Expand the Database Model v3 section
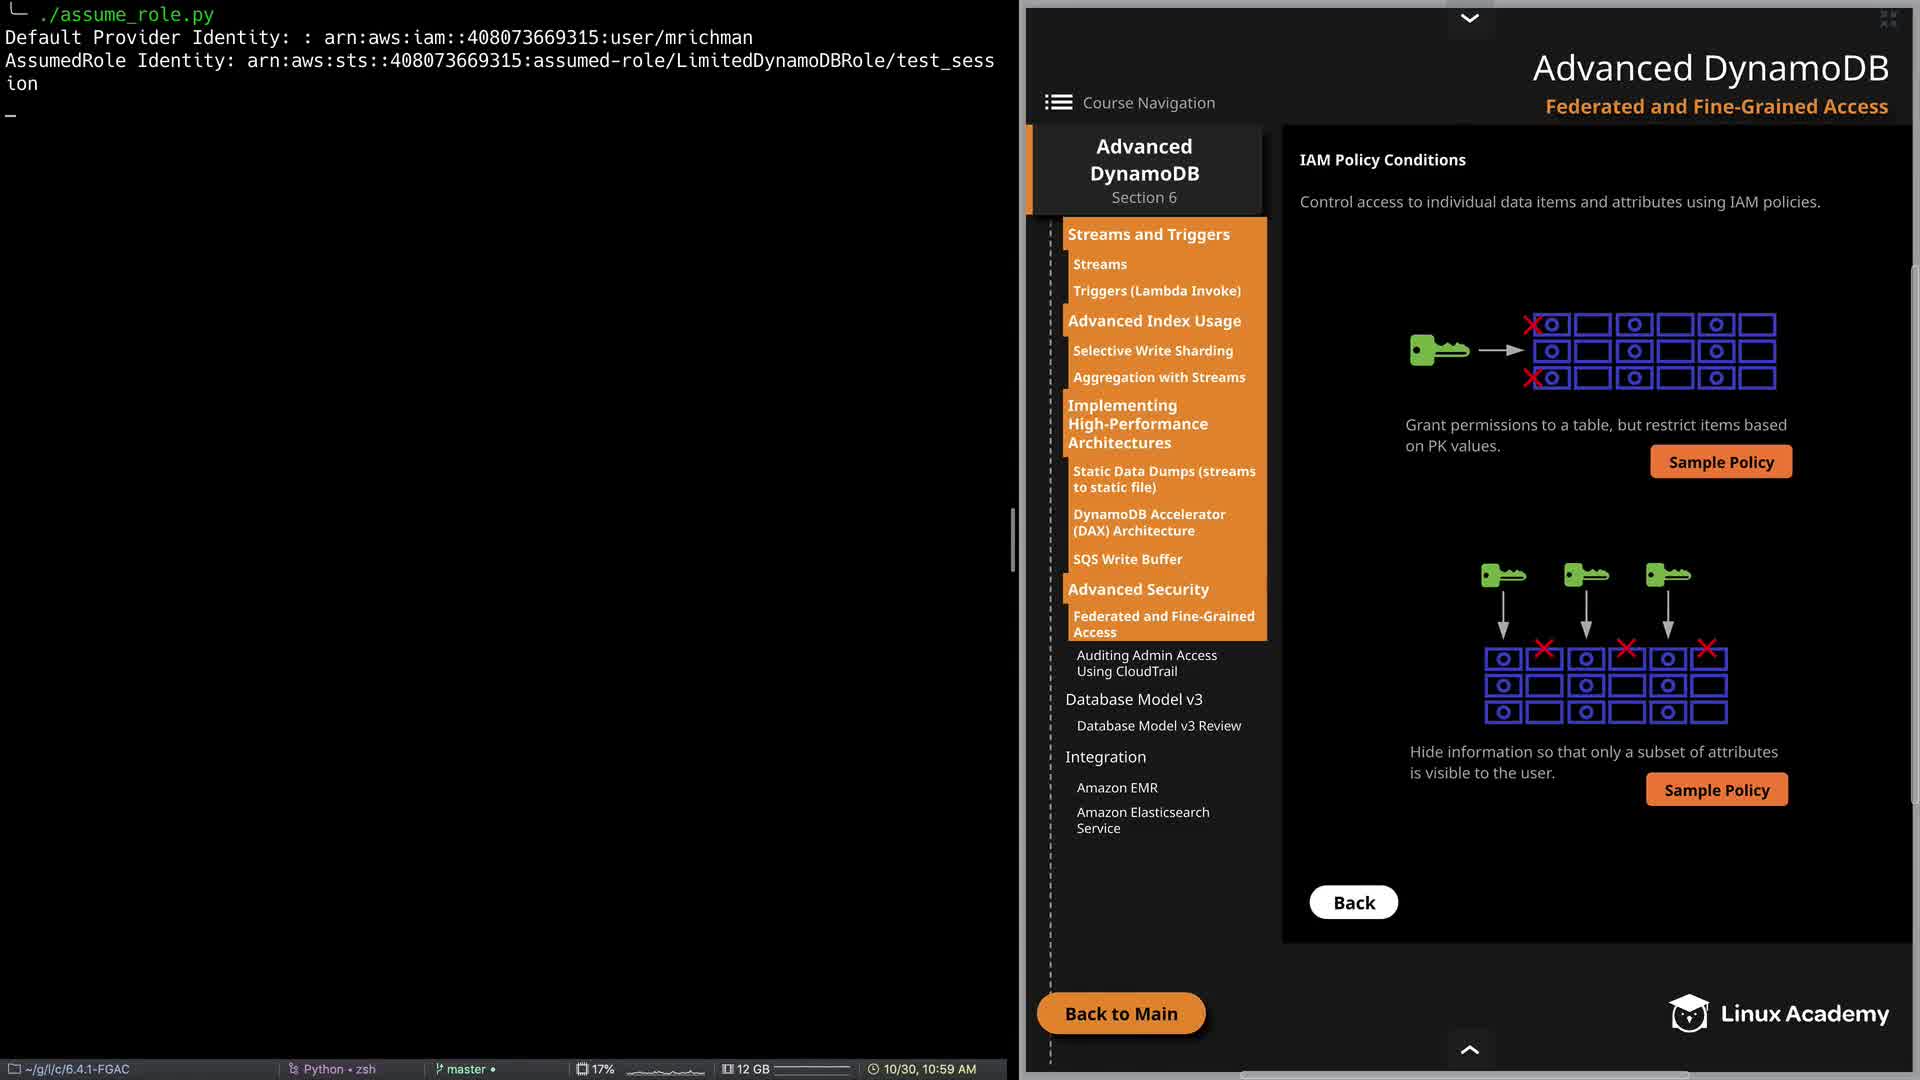Viewport: 1920px width, 1080px height. tap(1133, 699)
